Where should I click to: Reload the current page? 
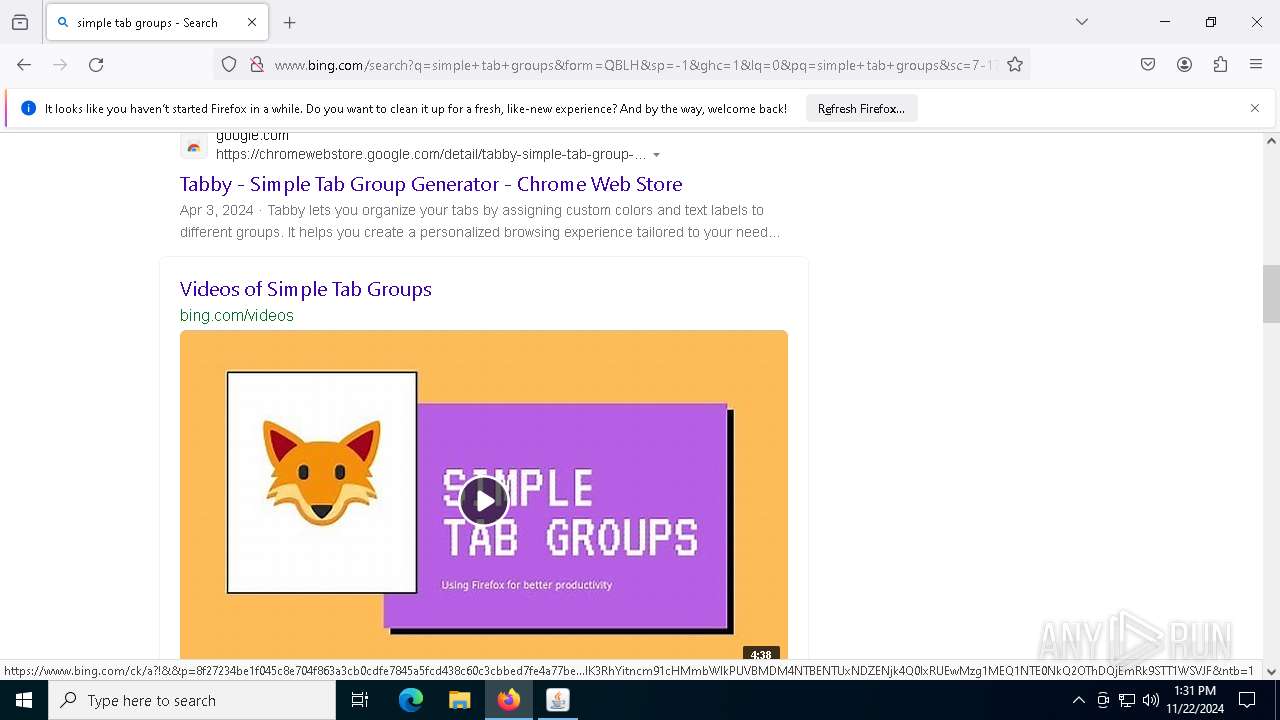point(96,65)
